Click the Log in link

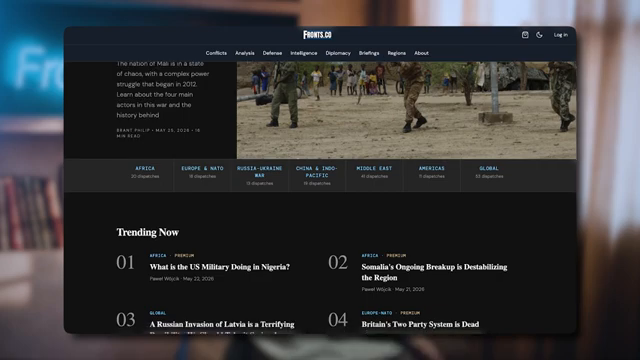coord(560,35)
